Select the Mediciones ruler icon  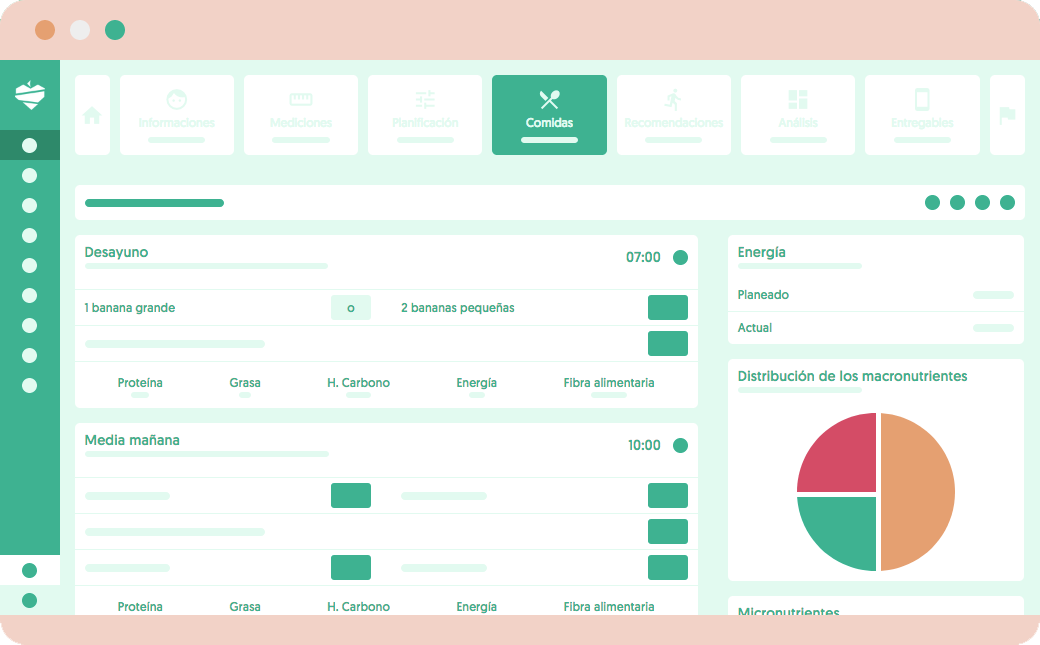point(301,100)
